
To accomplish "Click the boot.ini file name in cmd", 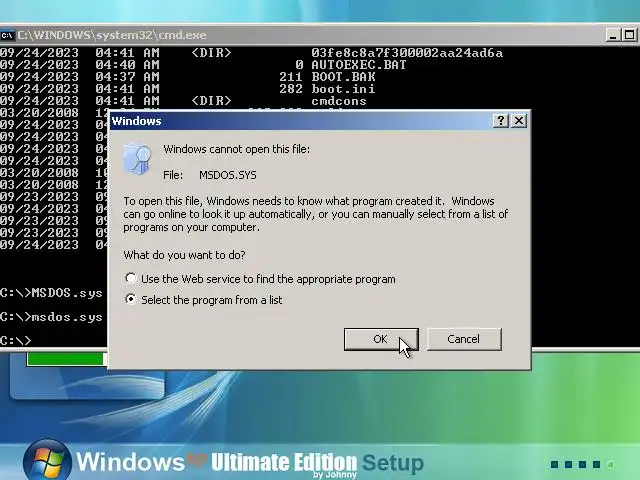I will pyautogui.click(x=343, y=89).
